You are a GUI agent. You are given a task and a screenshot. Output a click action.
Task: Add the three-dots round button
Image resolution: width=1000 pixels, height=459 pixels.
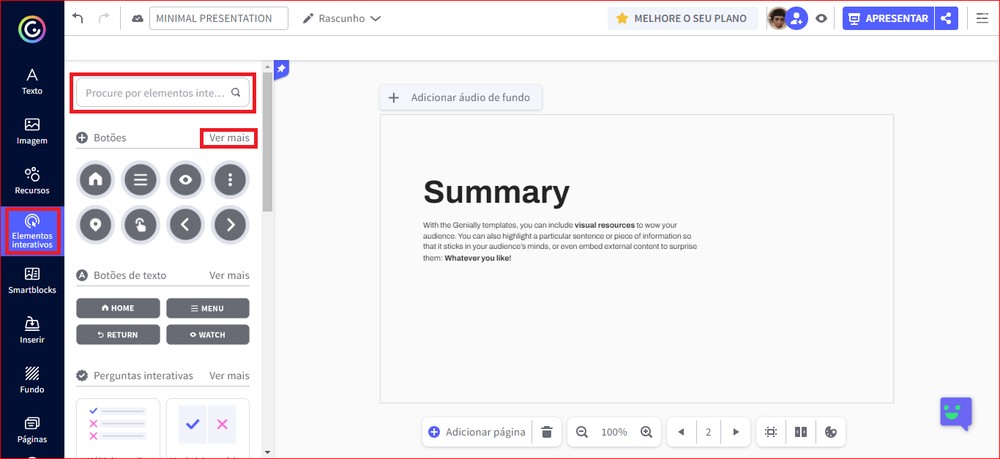coord(230,180)
